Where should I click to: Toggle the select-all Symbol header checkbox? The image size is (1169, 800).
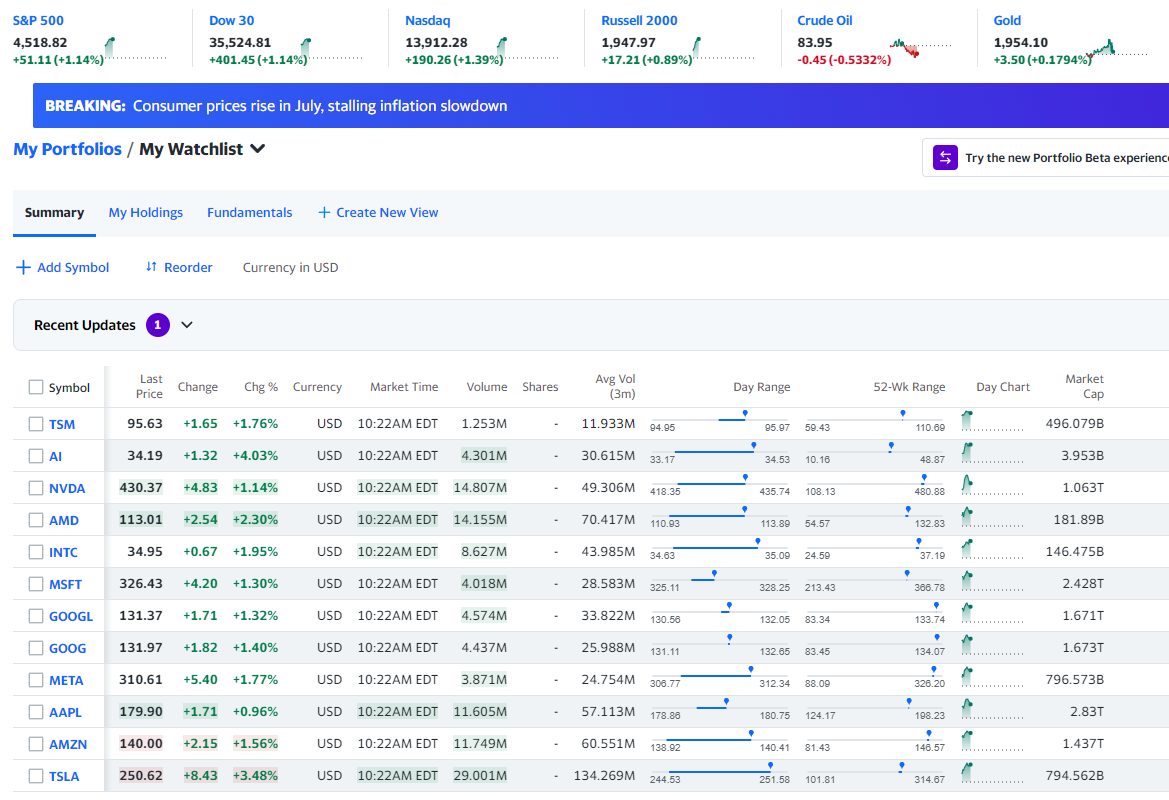(x=36, y=387)
